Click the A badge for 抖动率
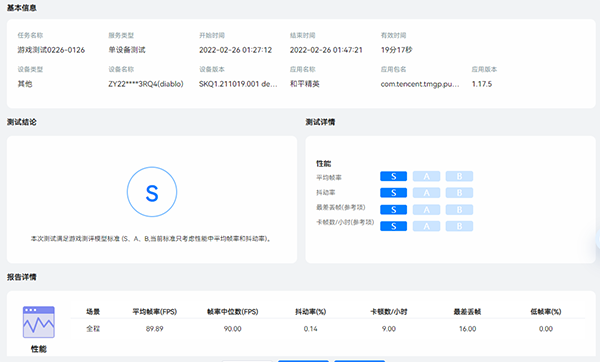Screen dimensions: 600x362 [426, 192]
